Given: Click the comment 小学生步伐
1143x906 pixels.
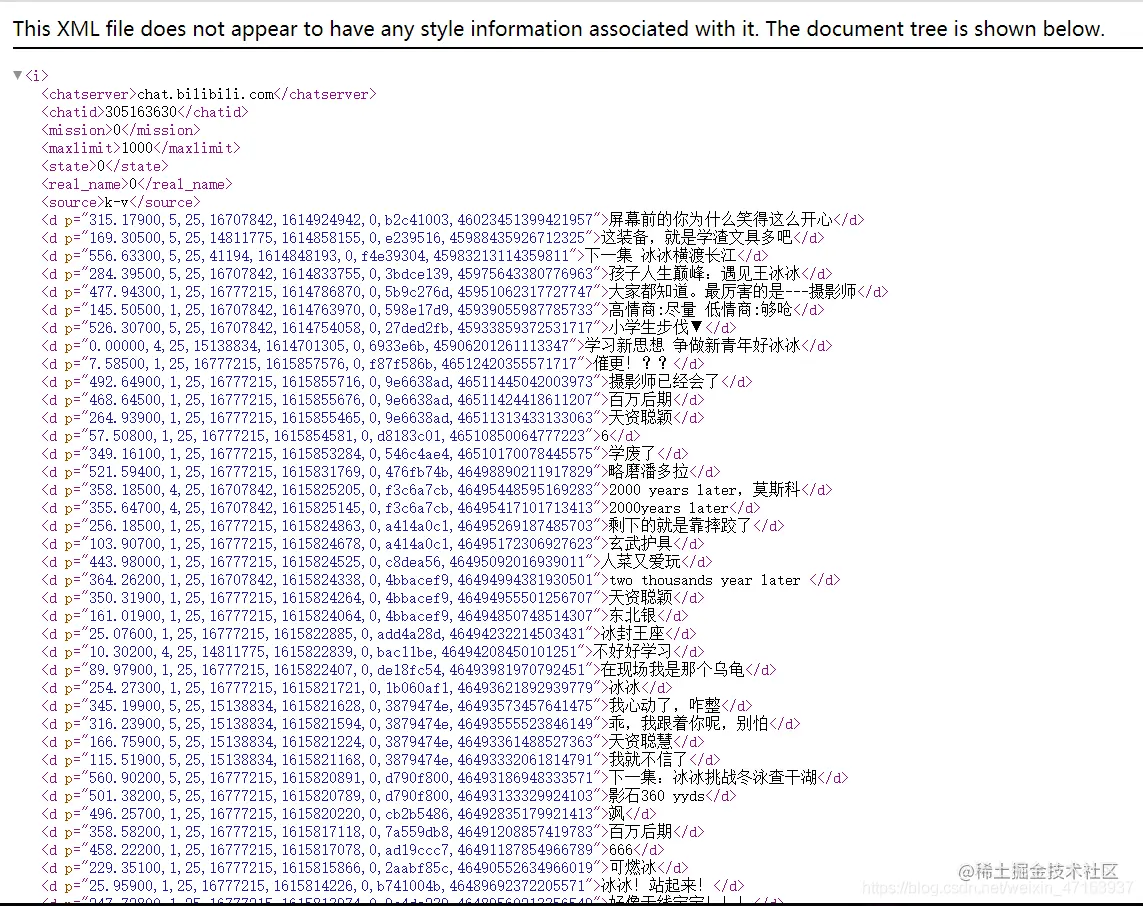Looking at the screenshot, I should [x=655, y=328].
